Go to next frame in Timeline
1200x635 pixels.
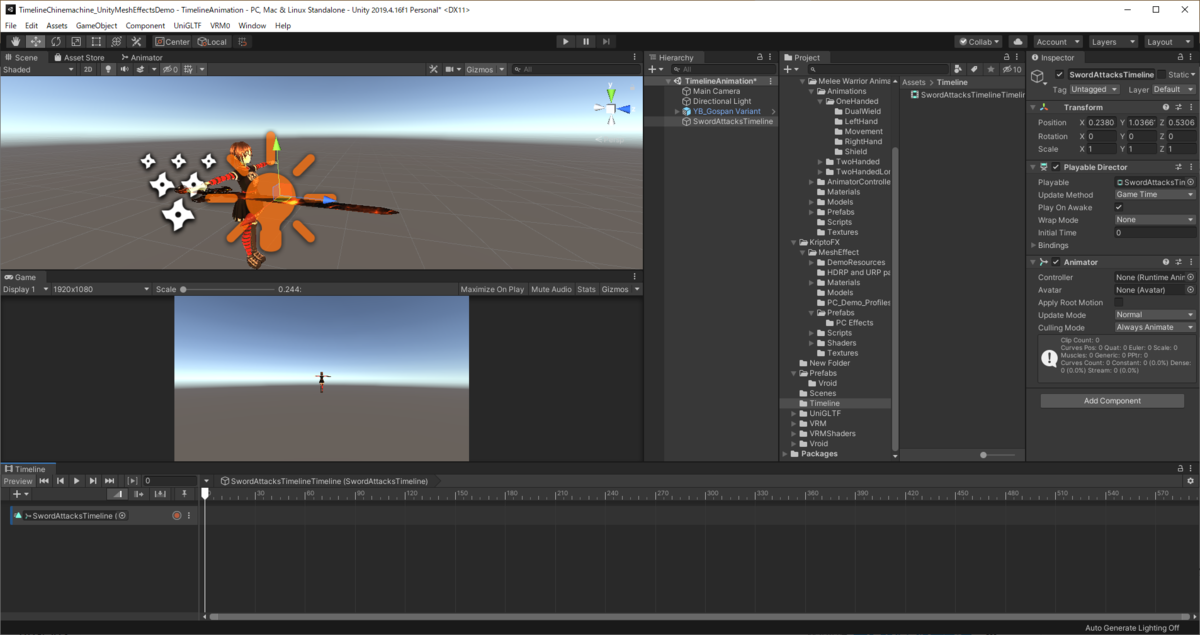point(92,481)
